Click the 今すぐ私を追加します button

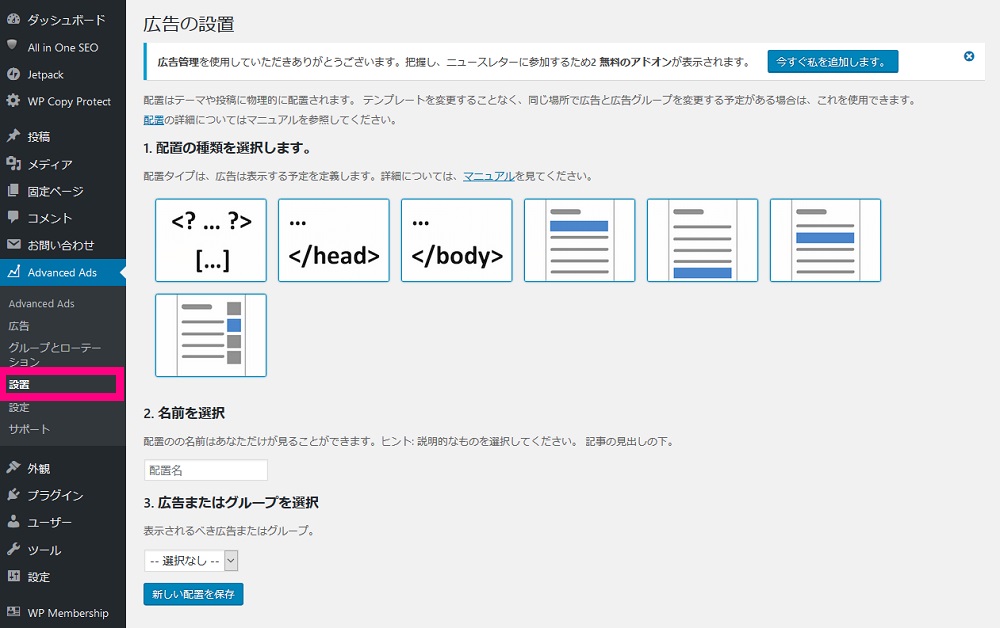832,62
